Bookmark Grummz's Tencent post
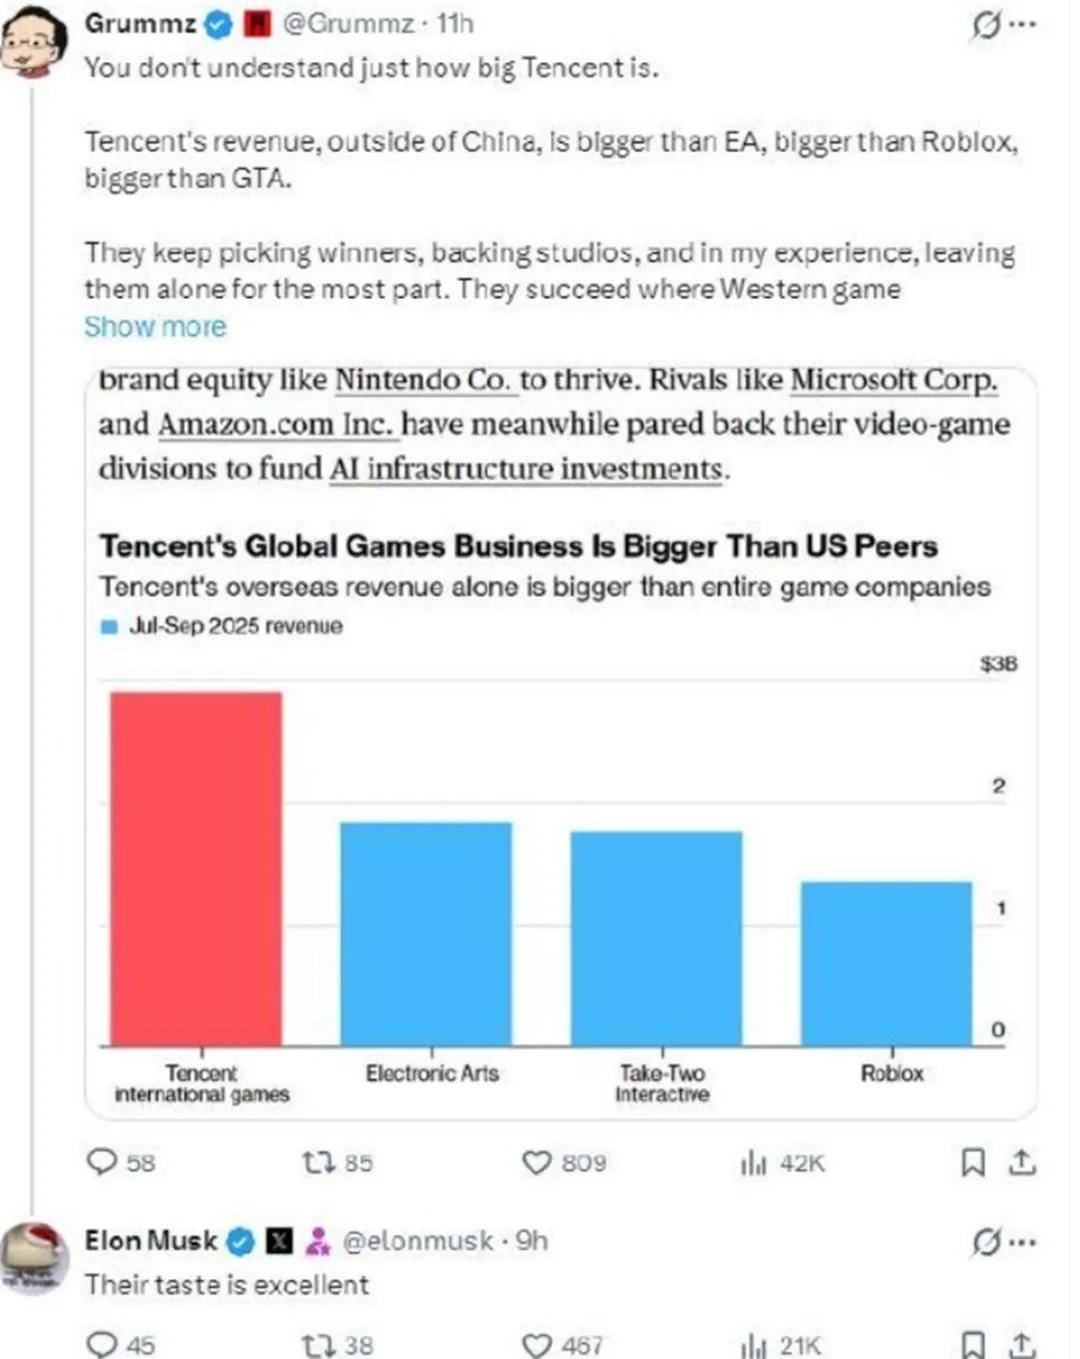 (x=972, y=1162)
